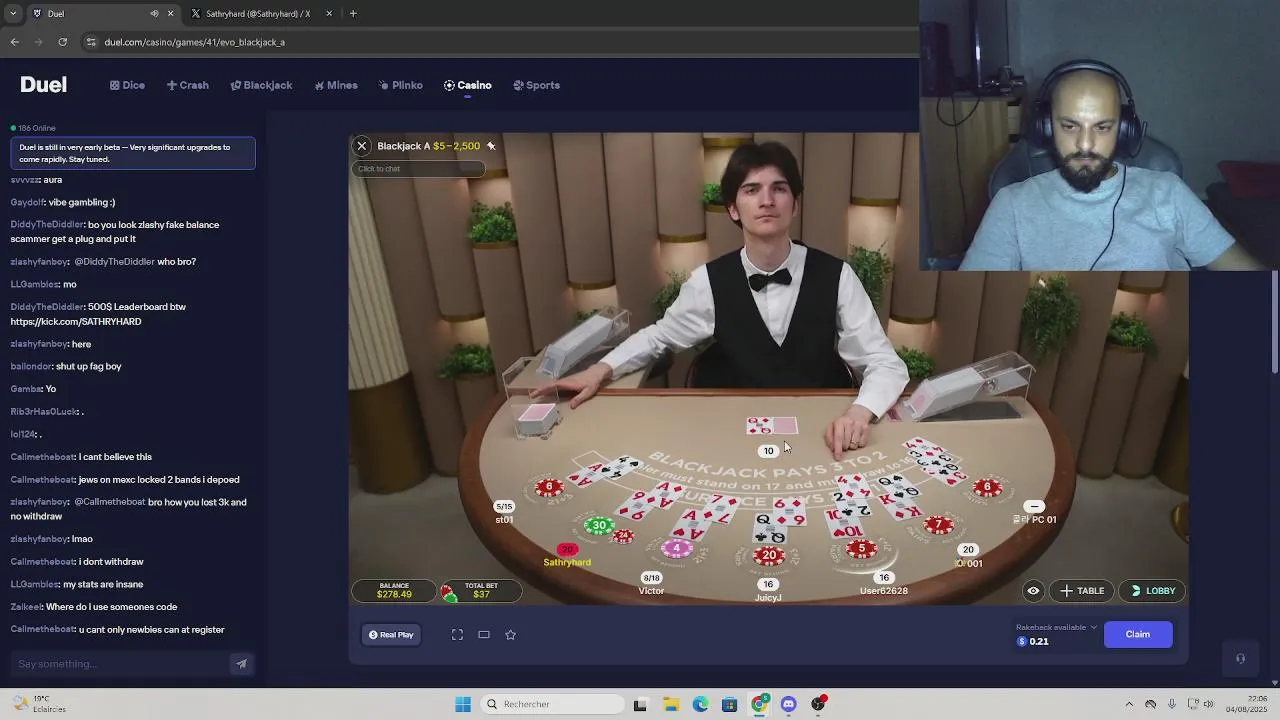
Task: Open the Plinko game
Action: tap(400, 85)
